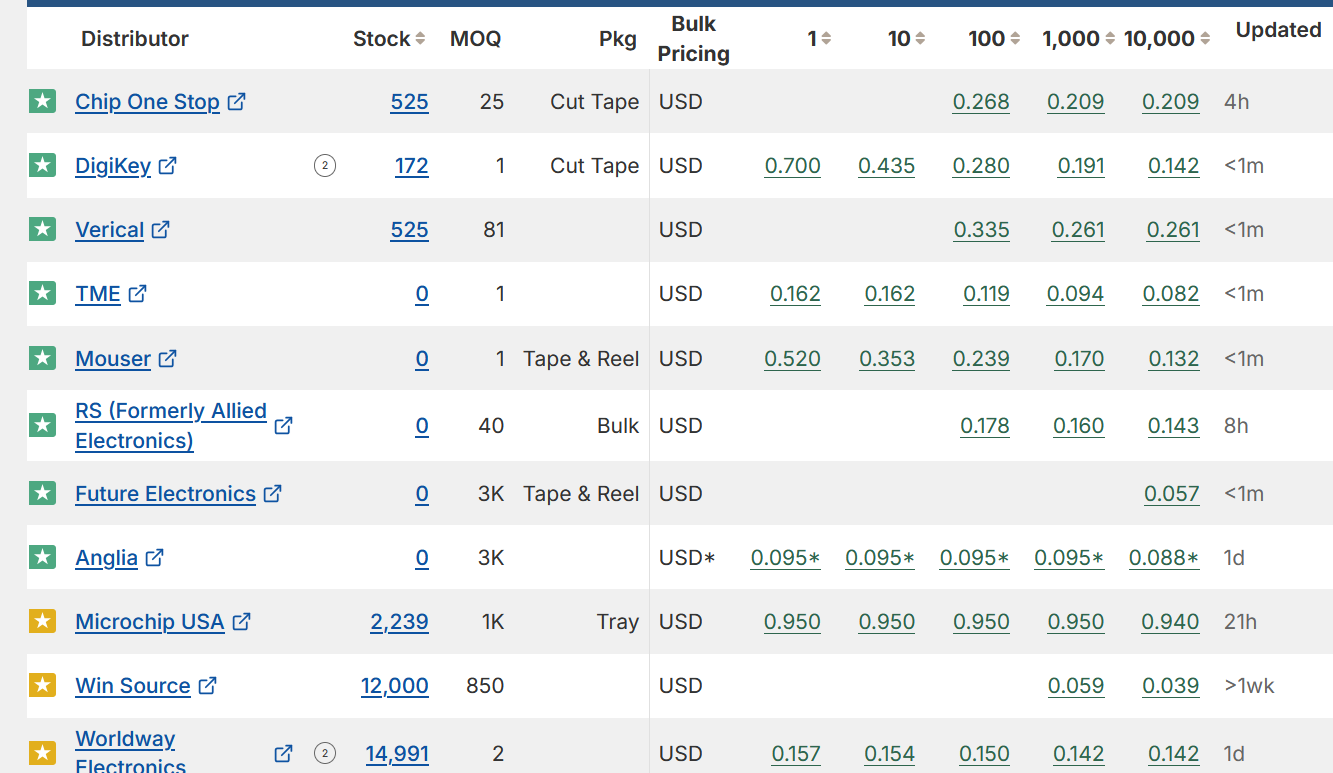Click Win Source price 0.039
Screen dimensions: 1333x773
click(x=1171, y=686)
